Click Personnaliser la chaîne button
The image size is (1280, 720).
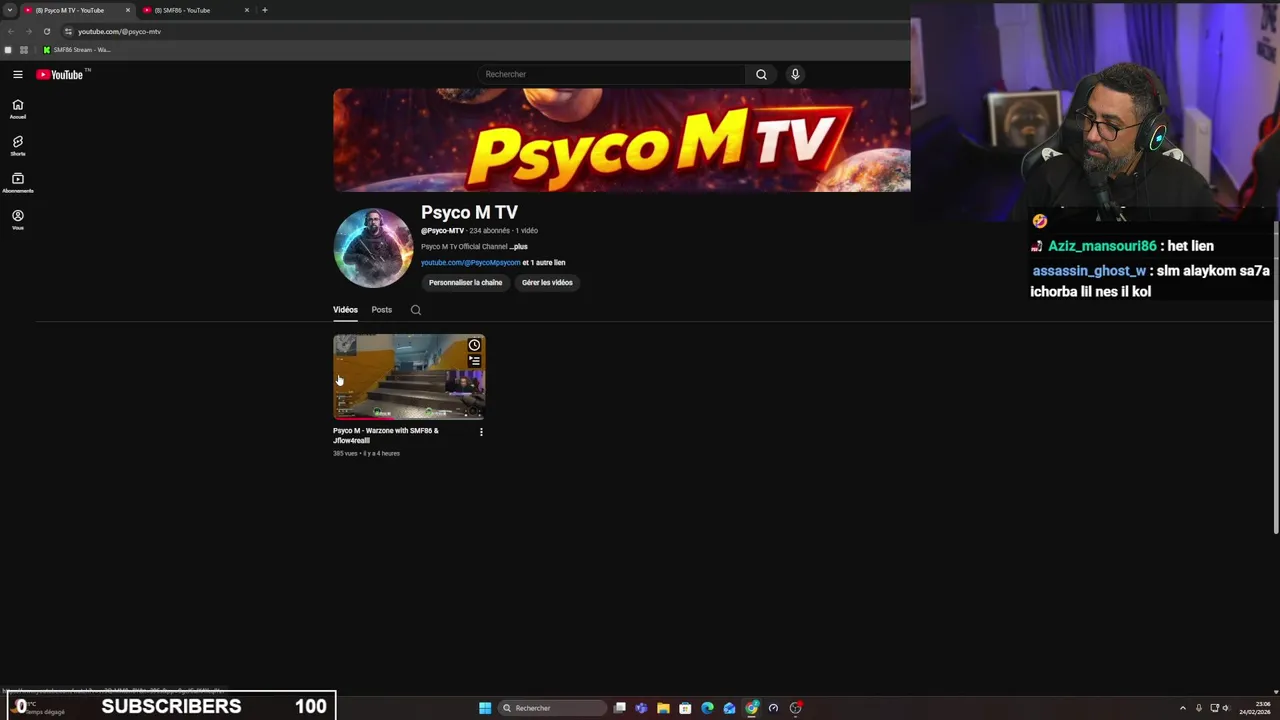[x=466, y=283]
